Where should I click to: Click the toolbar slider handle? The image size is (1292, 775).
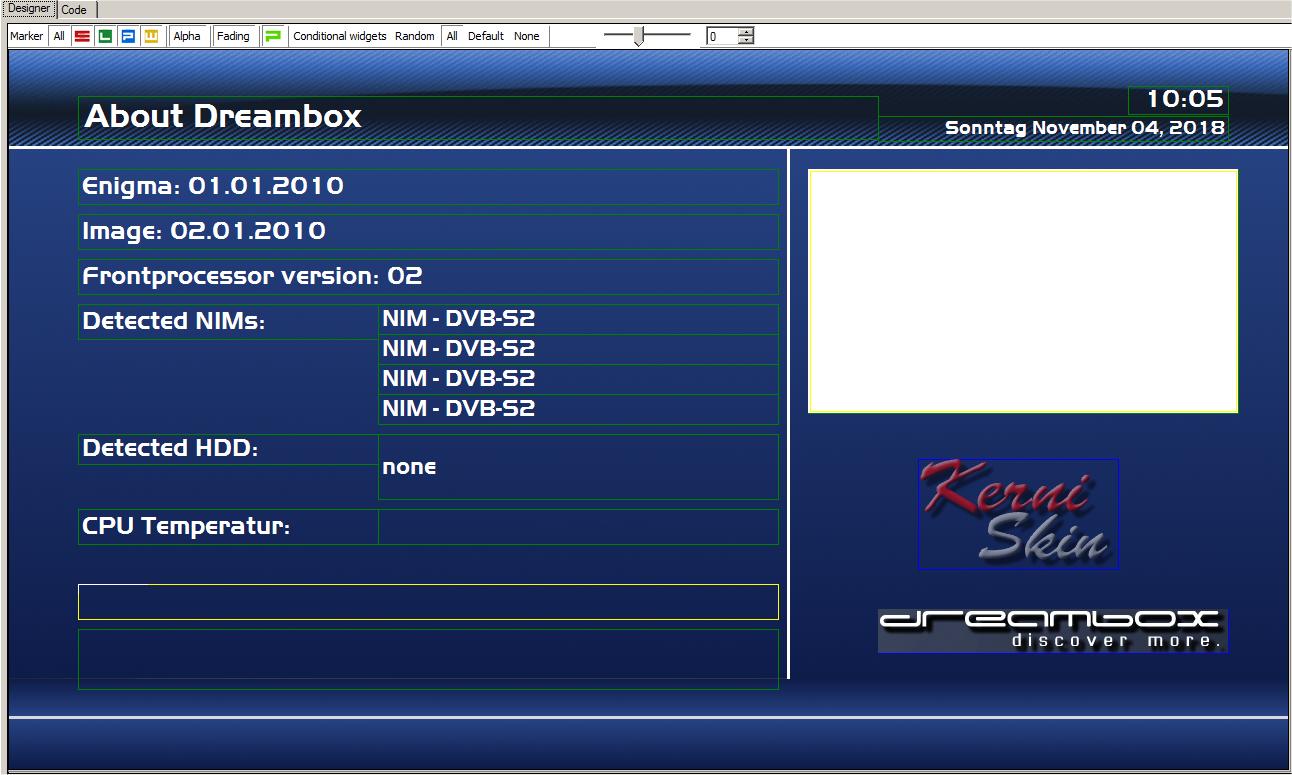coord(639,36)
